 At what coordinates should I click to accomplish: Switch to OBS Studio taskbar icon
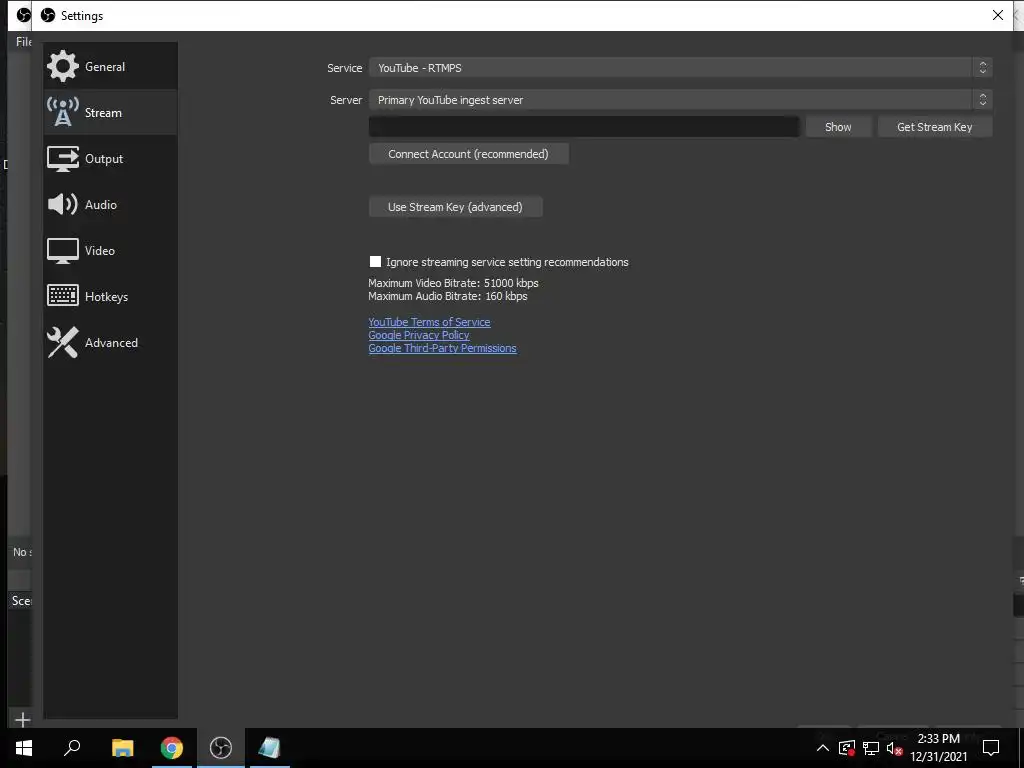pyautogui.click(x=221, y=748)
